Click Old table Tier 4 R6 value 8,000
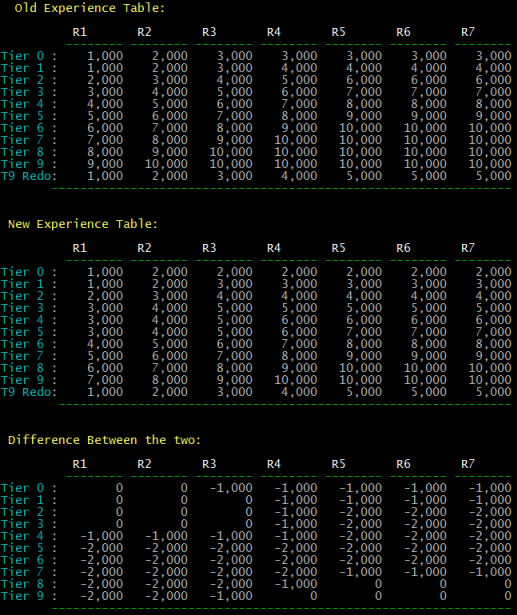This screenshot has width=517, height=615. pyautogui.click(x=429, y=104)
